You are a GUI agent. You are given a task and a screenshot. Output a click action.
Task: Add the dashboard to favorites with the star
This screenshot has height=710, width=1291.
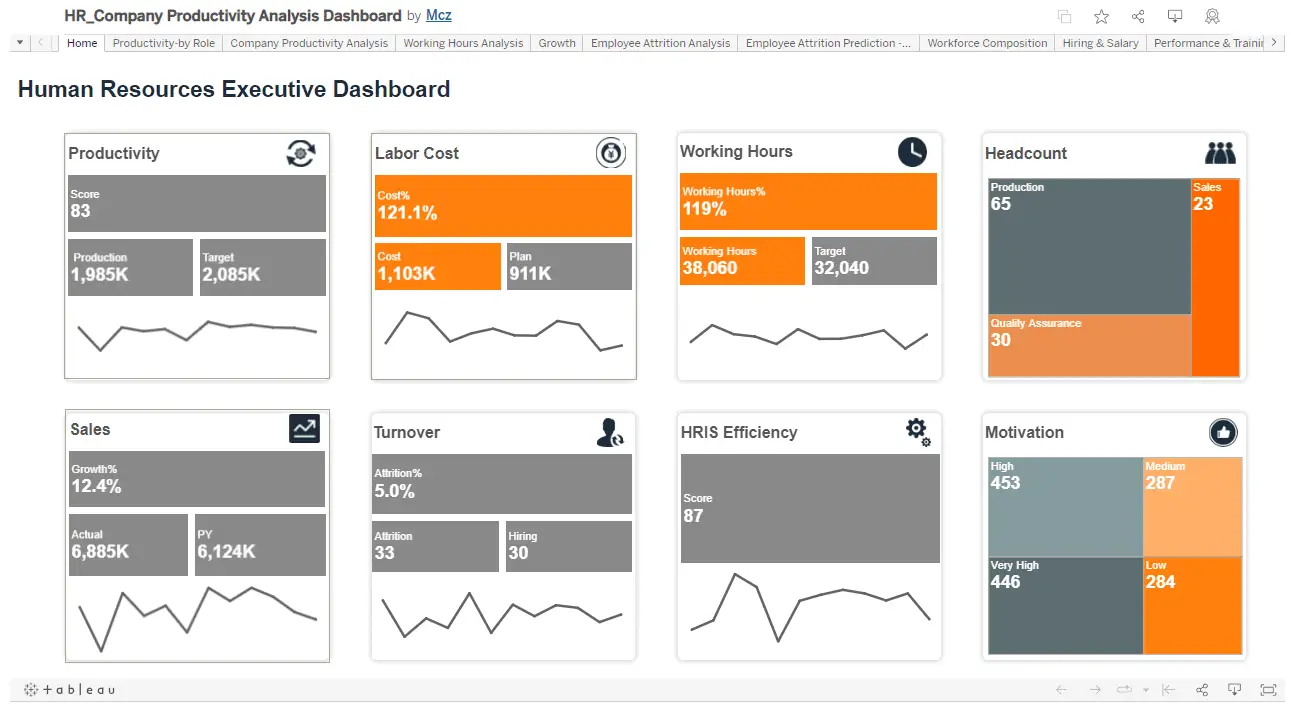click(x=1101, y=16)
